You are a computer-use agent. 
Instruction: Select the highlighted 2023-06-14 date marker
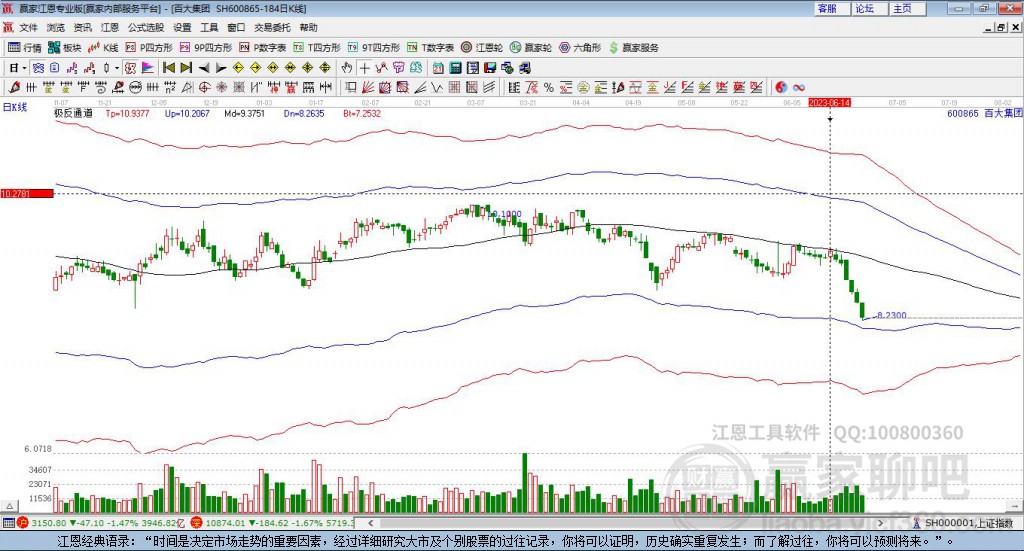click(829, 102)
